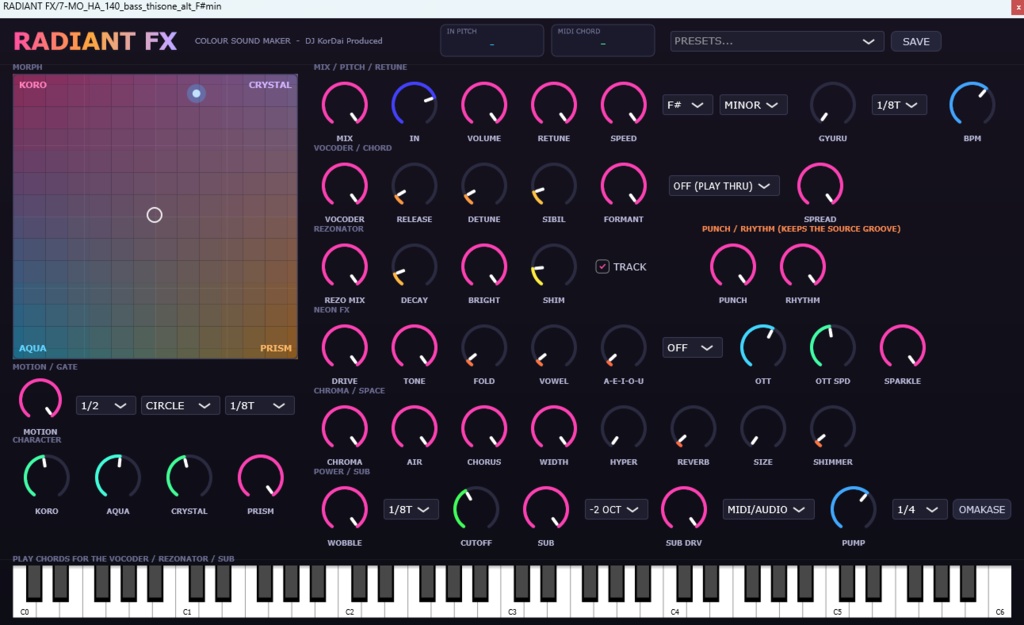Click the CHORUS knob

click(x=484, y=428)
